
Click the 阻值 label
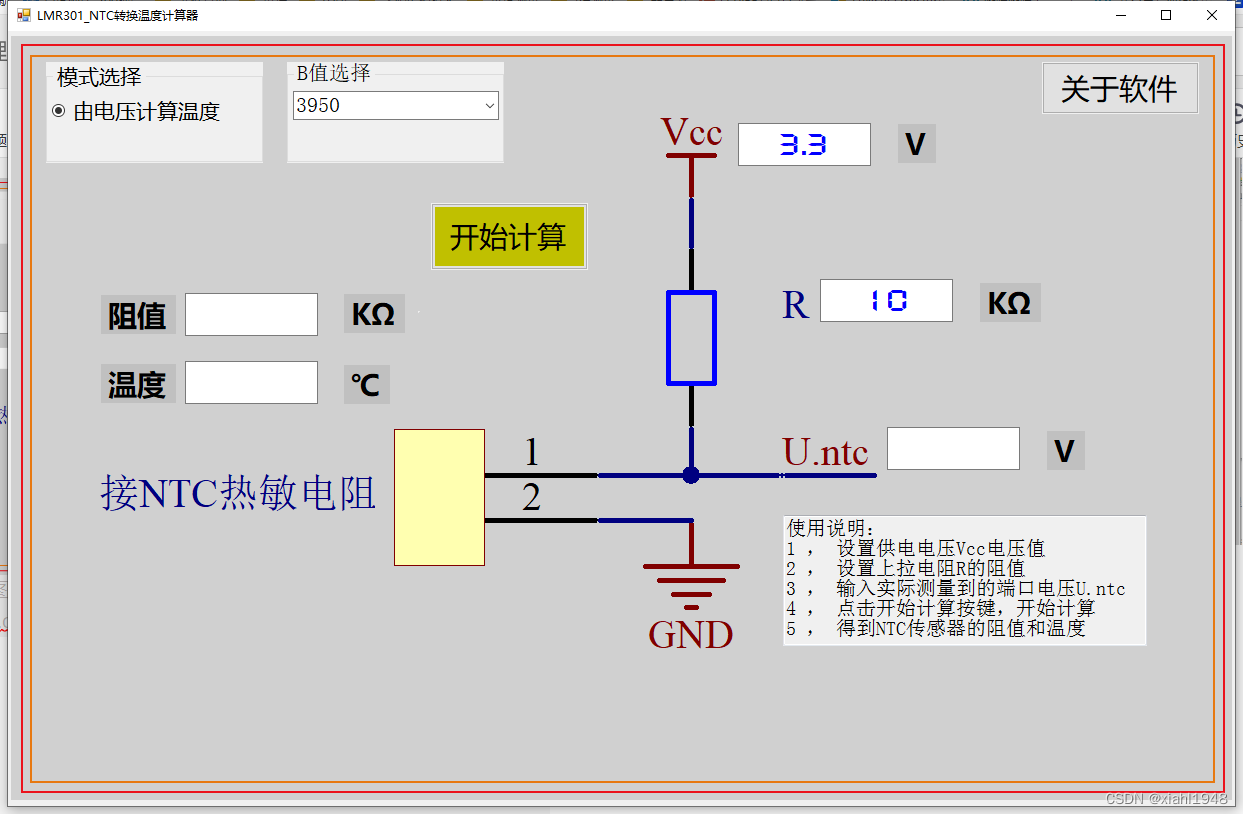click(138, 315)
